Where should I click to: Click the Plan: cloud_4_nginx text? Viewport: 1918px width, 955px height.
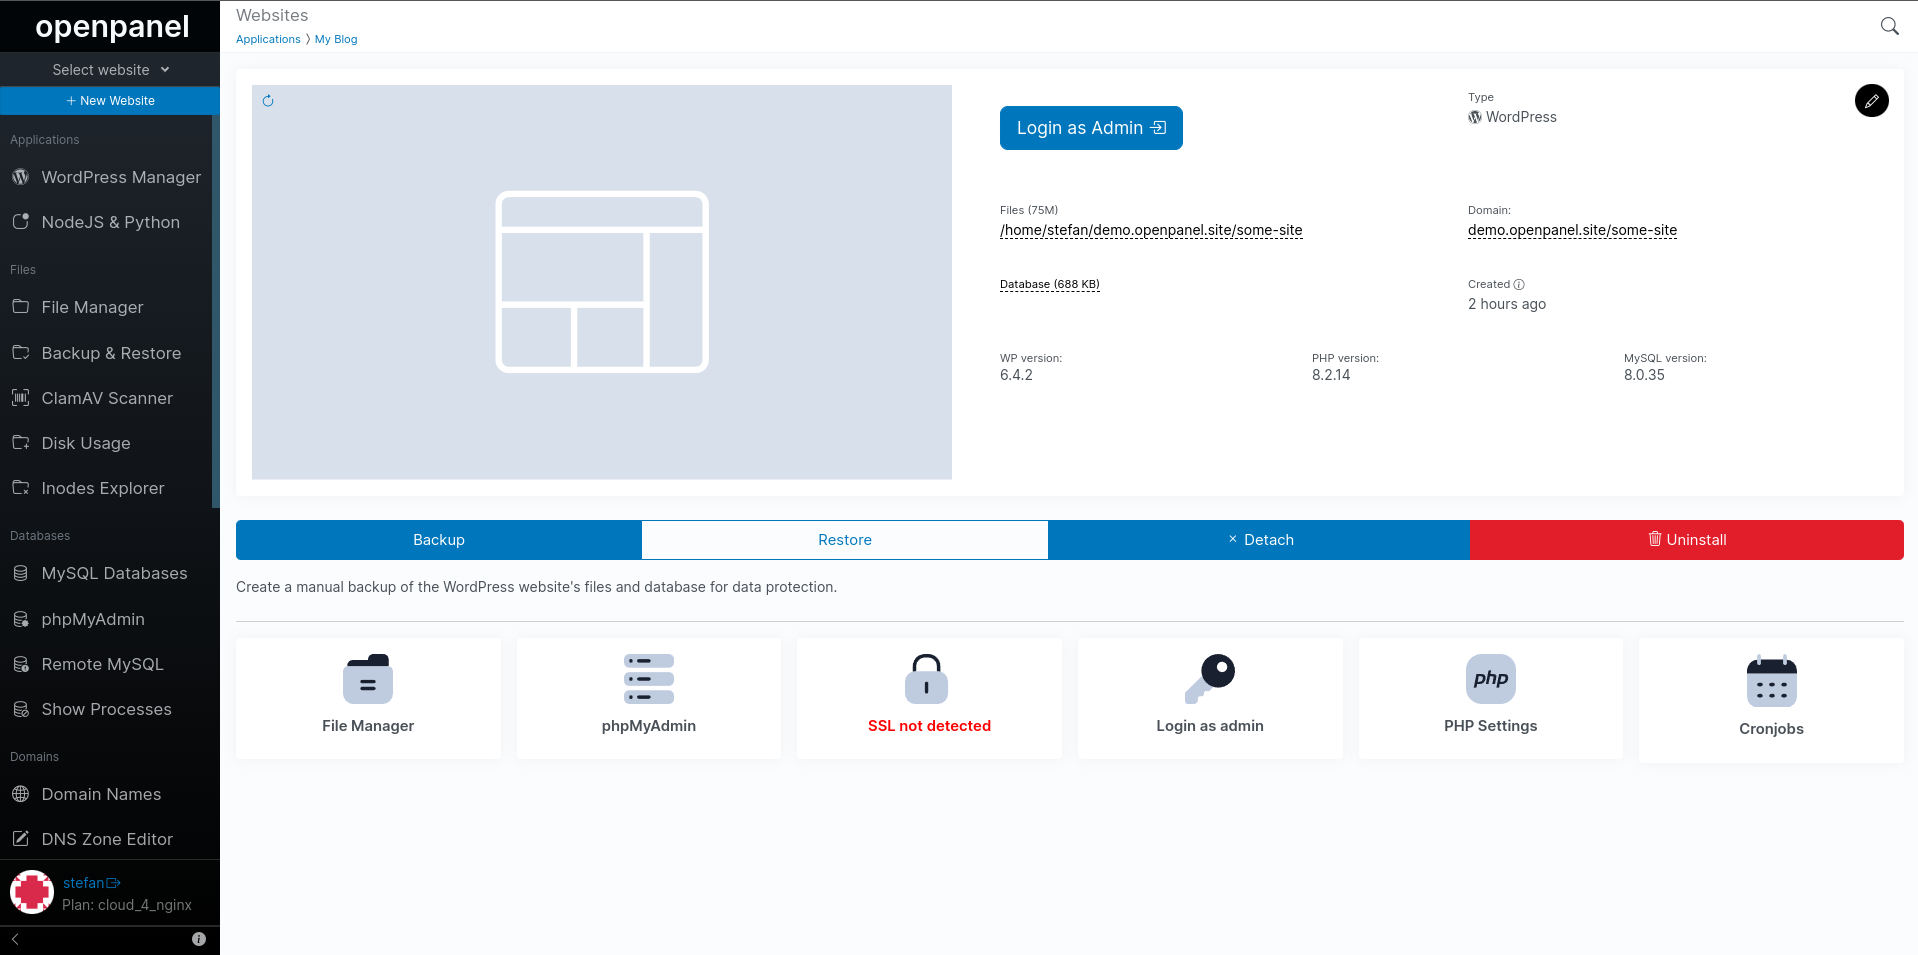click(127, 905)
